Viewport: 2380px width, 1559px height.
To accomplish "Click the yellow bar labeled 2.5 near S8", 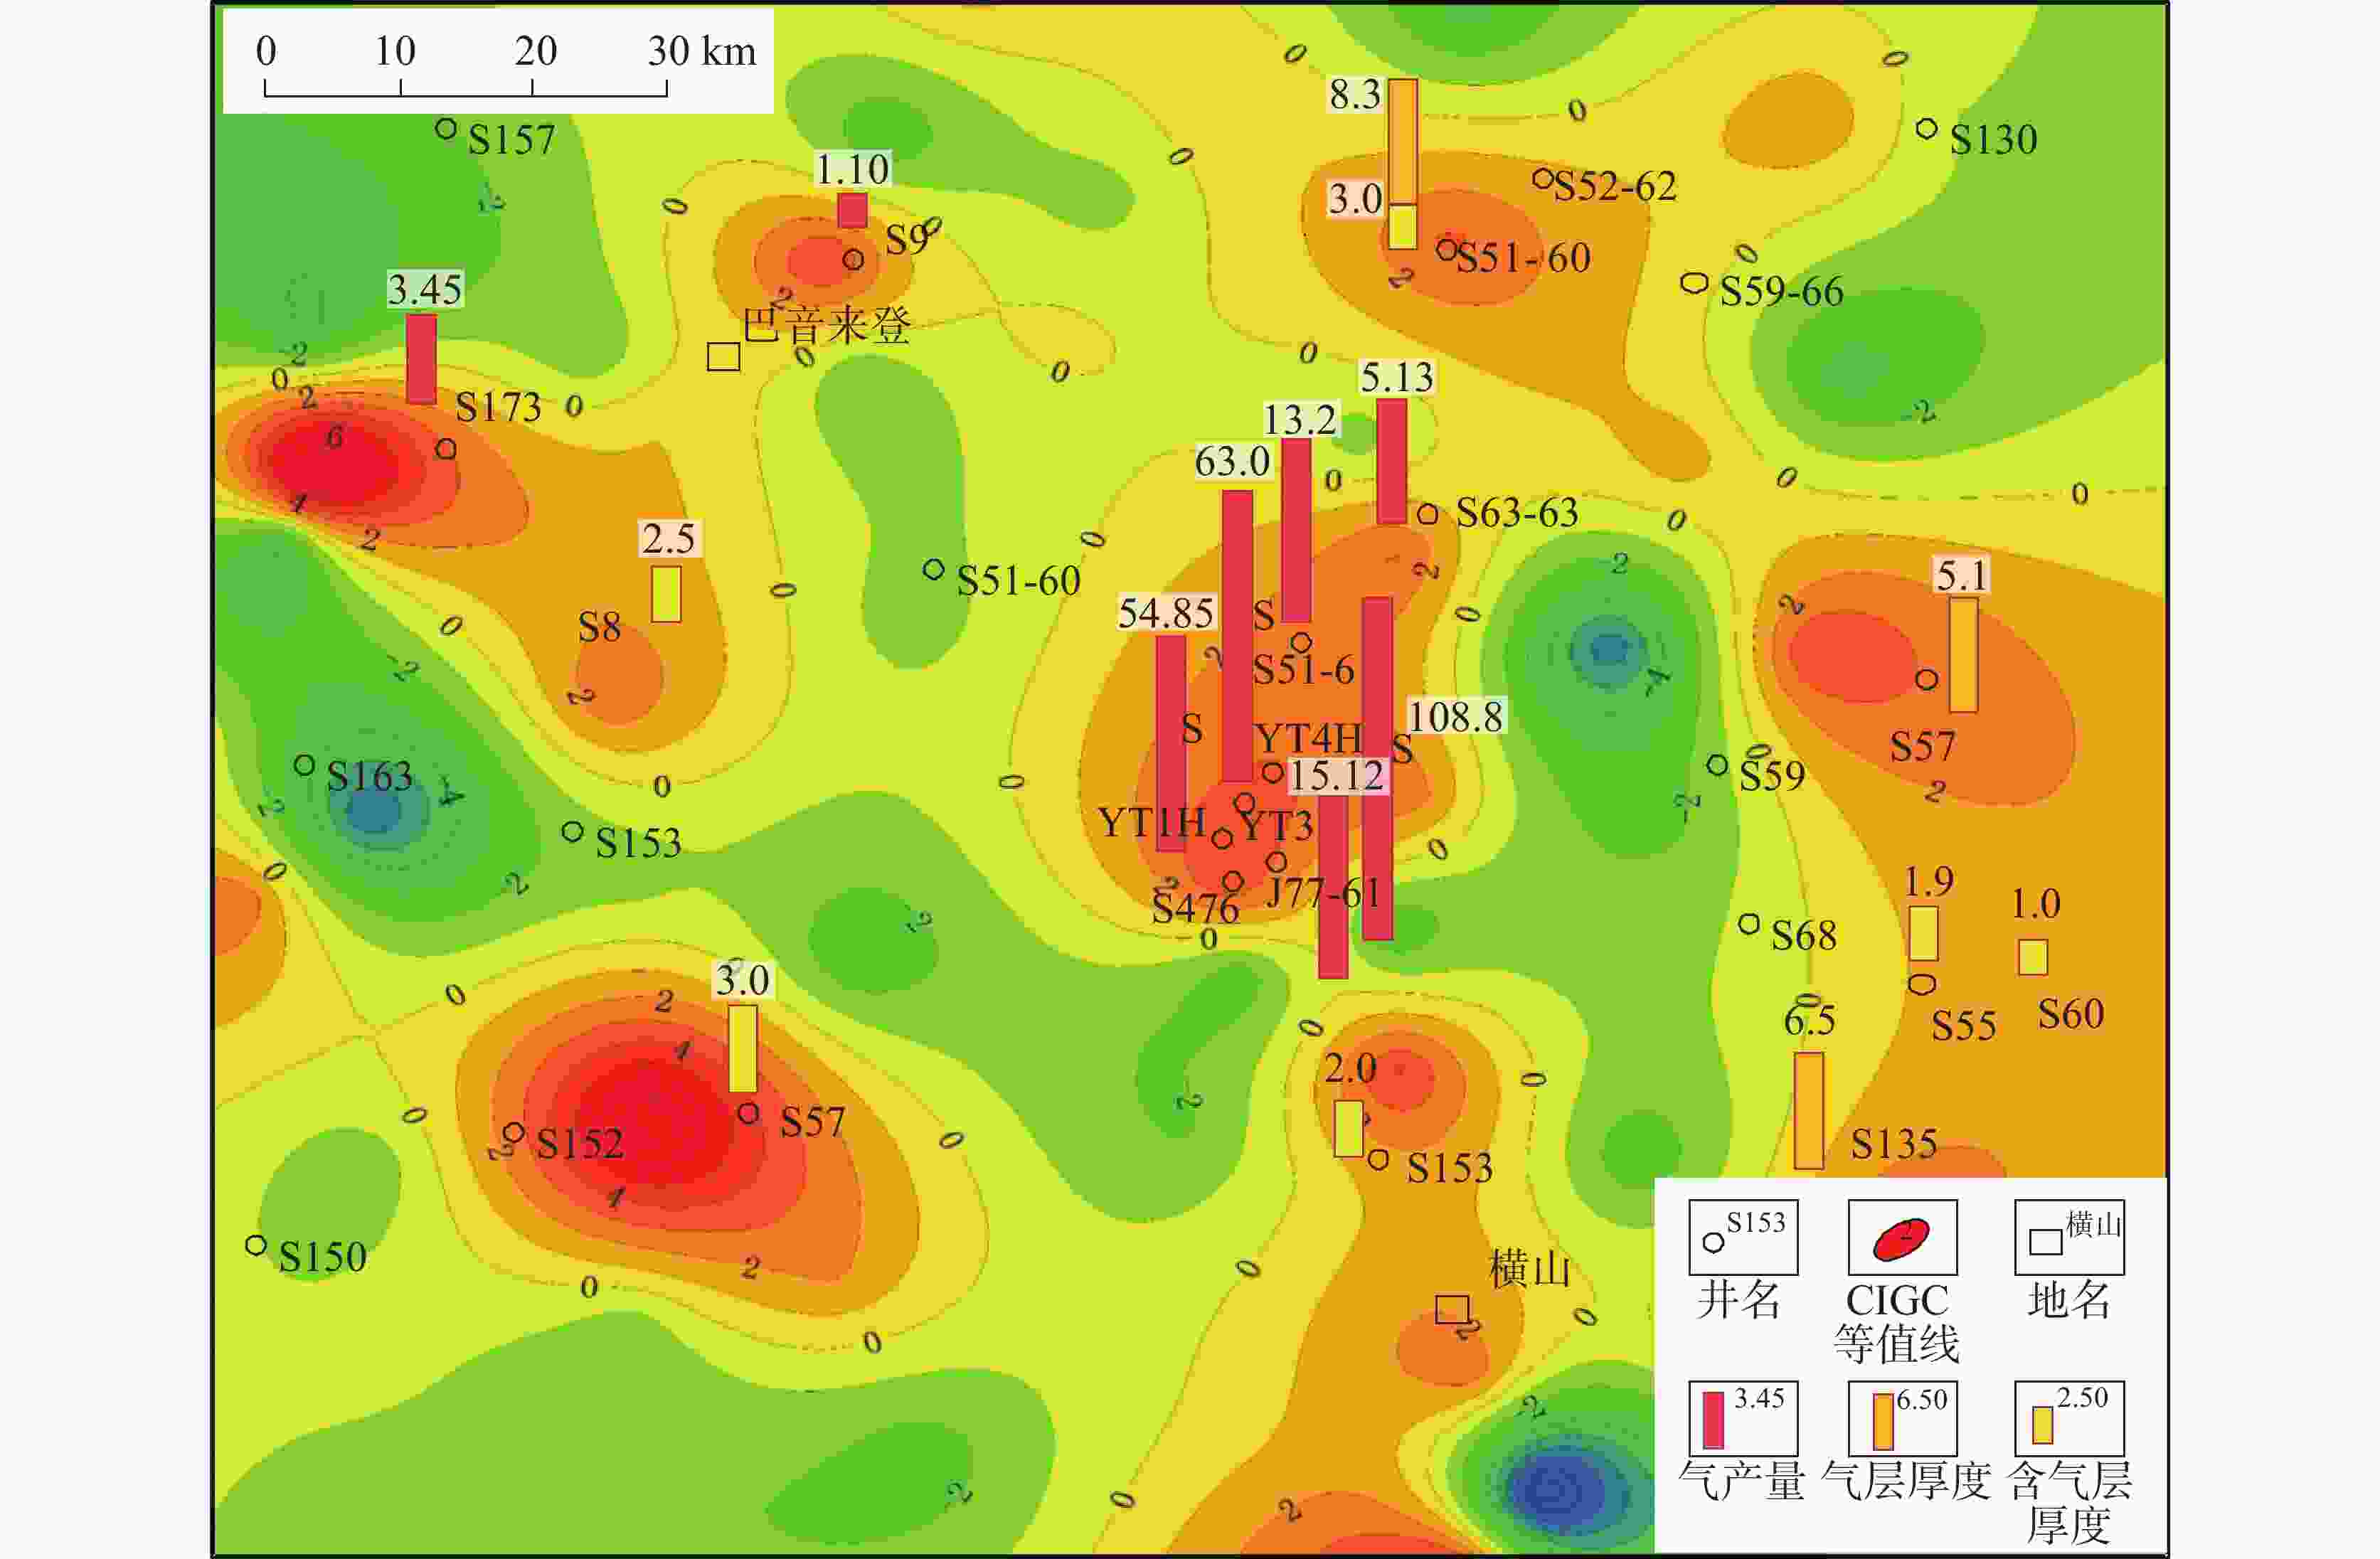I will pyautogui.click(x=666, y=594).
